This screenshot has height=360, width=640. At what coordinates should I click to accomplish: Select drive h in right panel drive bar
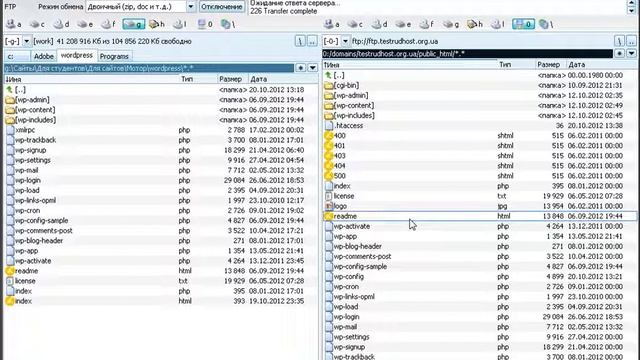coord(475,24)
